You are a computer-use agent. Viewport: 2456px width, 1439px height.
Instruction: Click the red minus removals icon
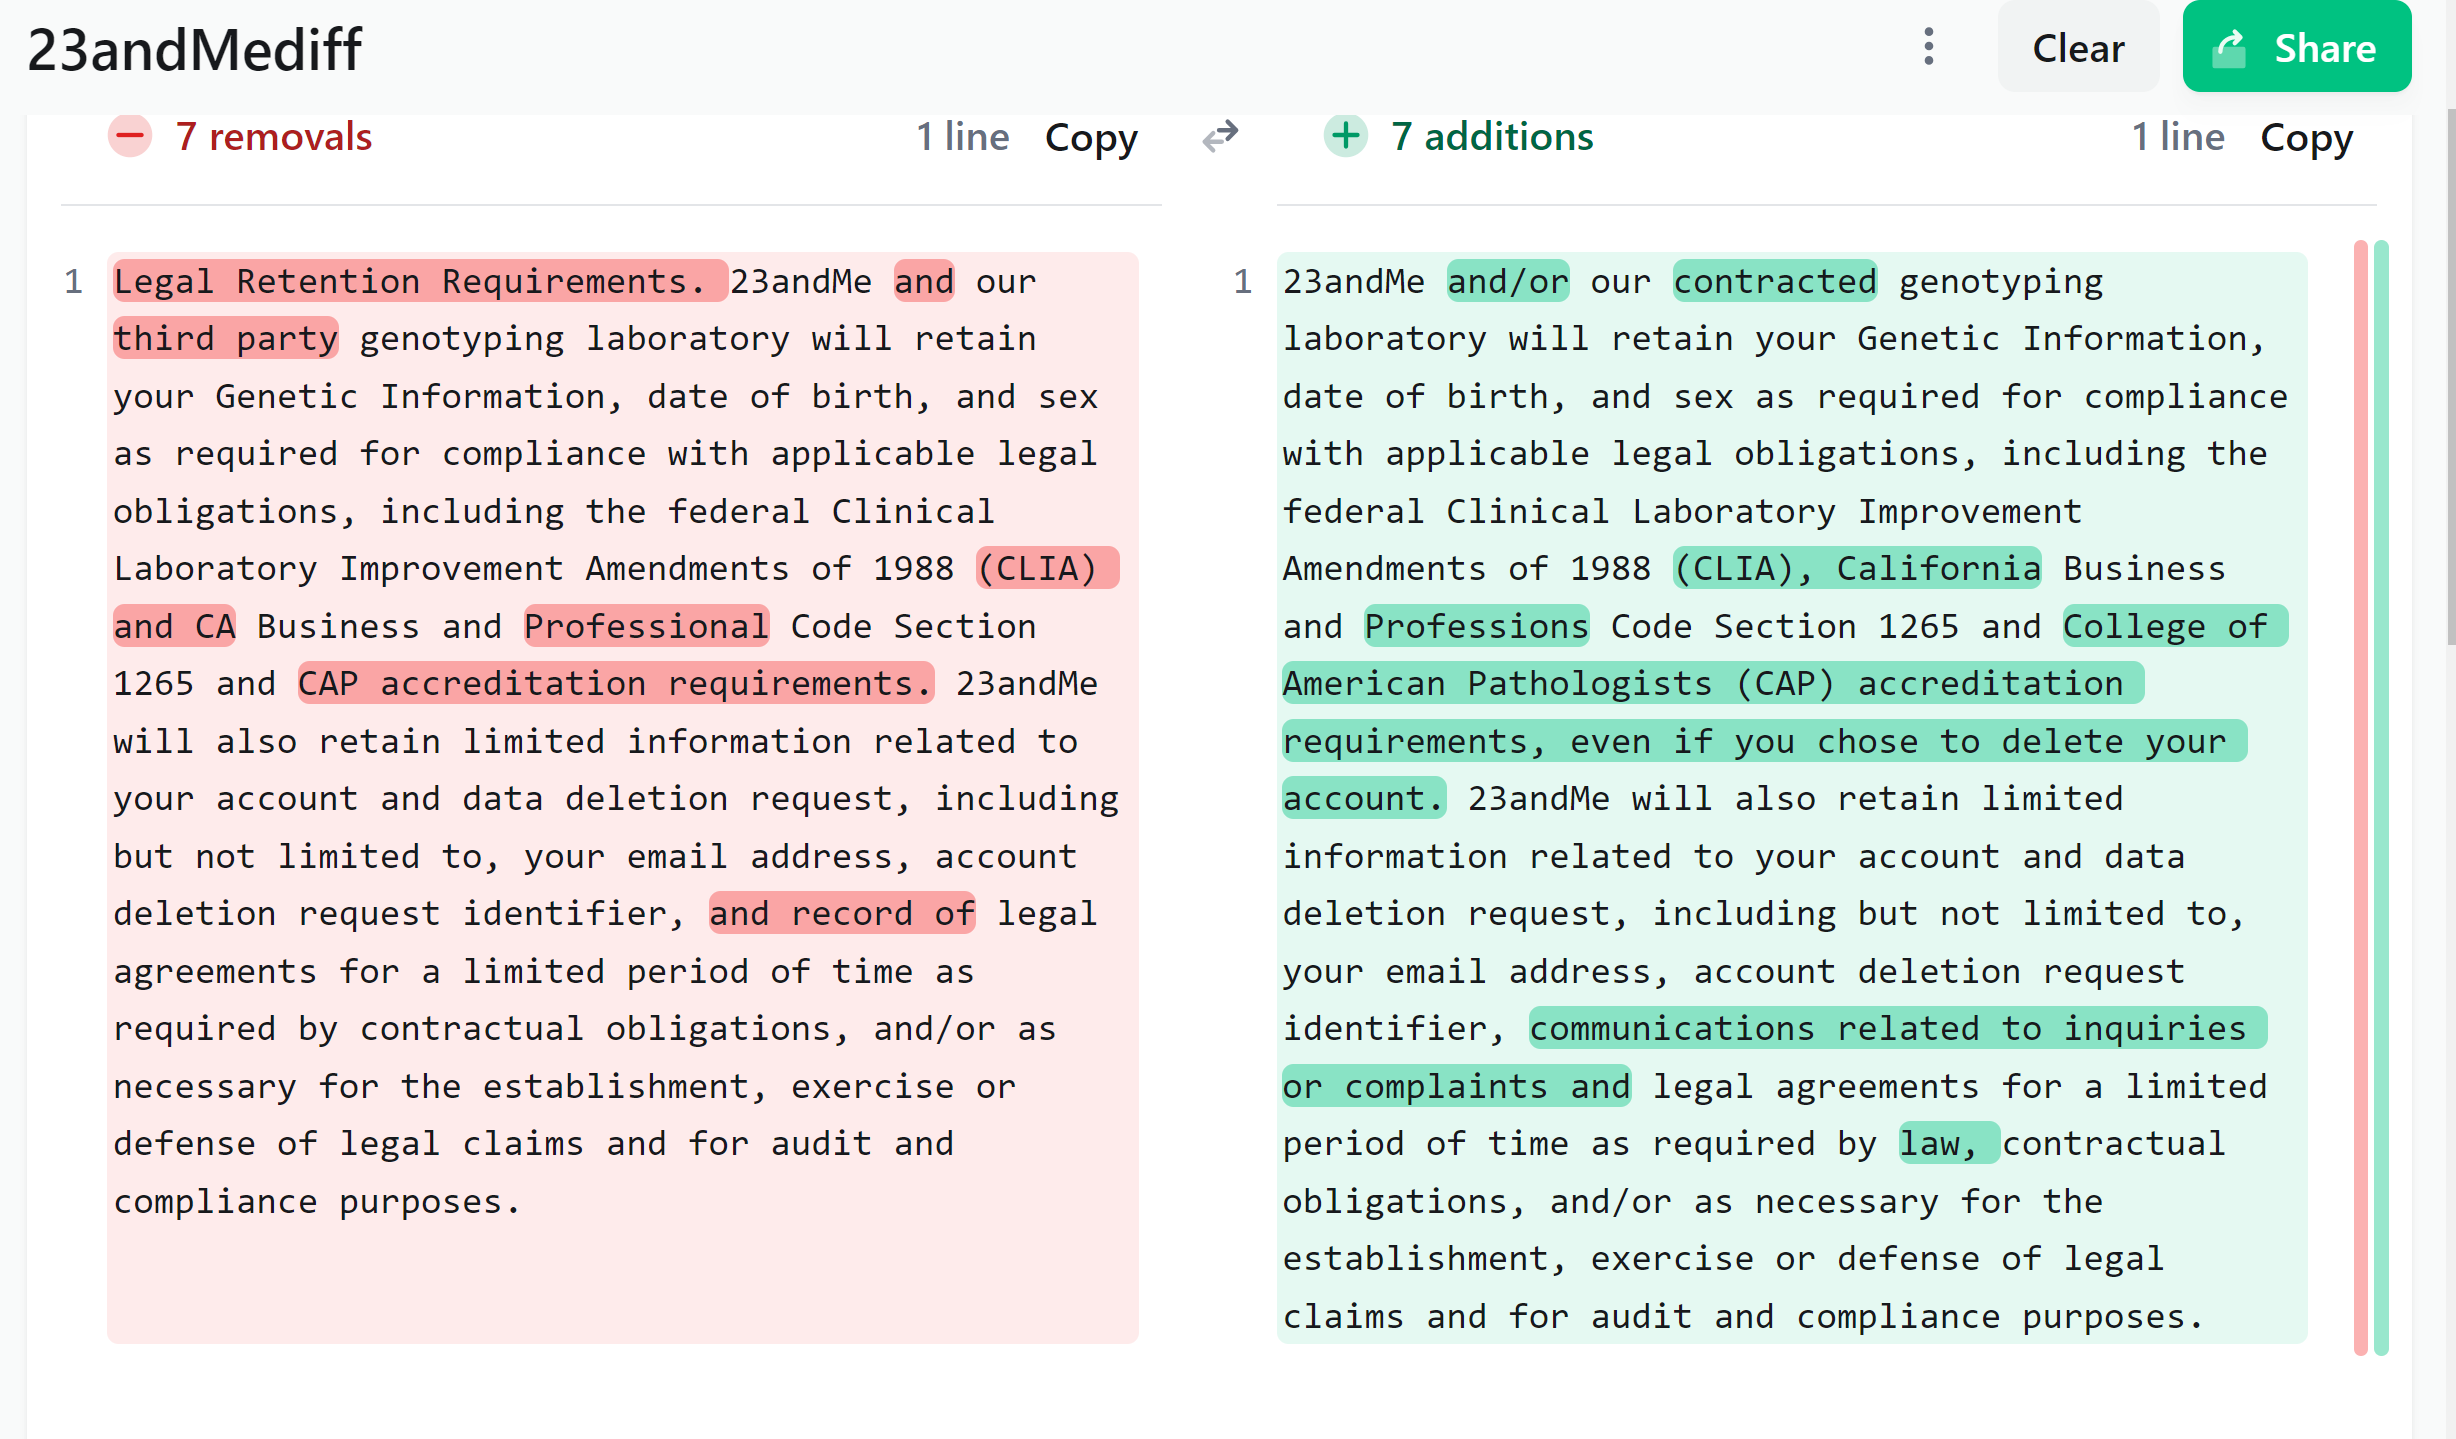click(x=130, y=136)
